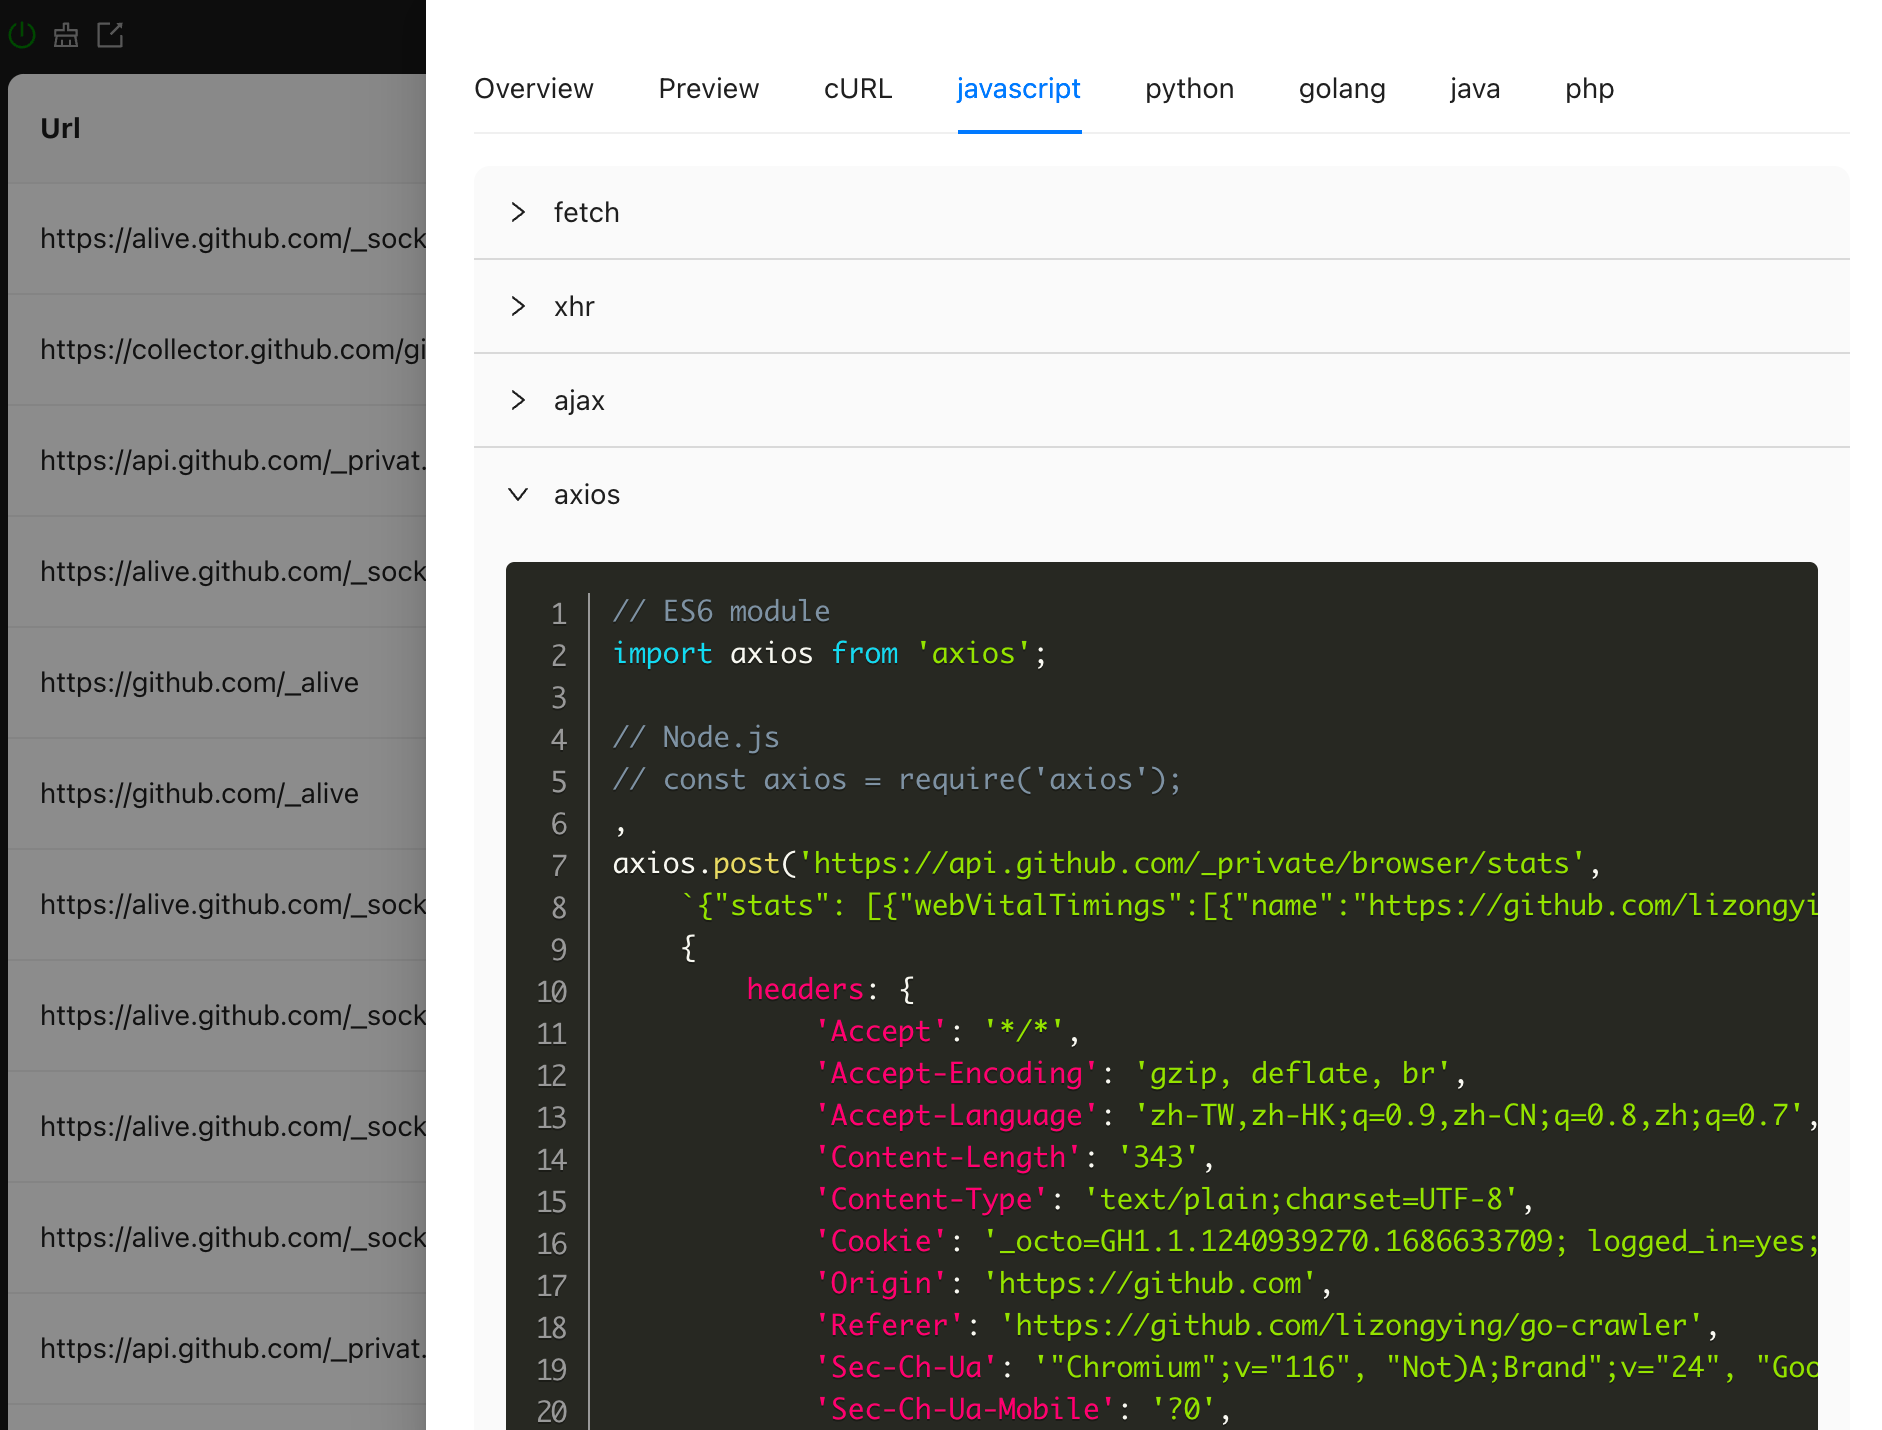Expand the ajax section chevron
The image size is (1882, 1430).
(518, 400)
